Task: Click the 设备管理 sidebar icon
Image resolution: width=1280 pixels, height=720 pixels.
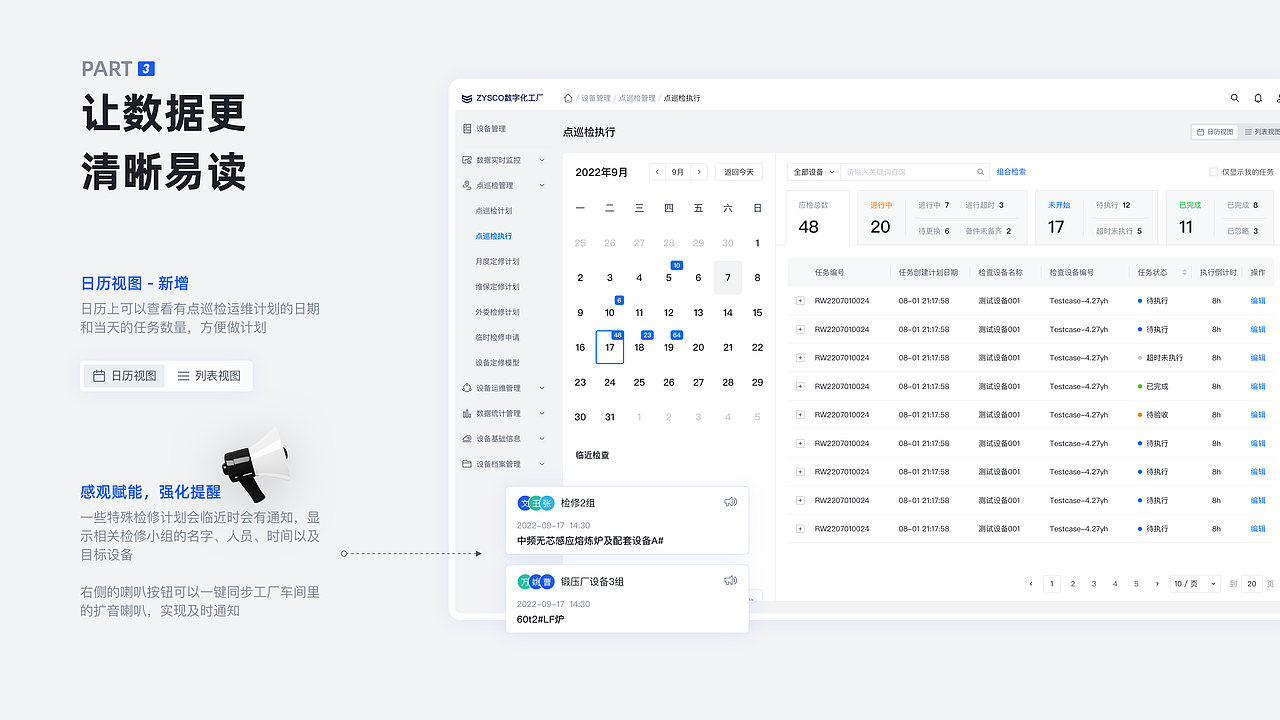Action: point(467,129)
